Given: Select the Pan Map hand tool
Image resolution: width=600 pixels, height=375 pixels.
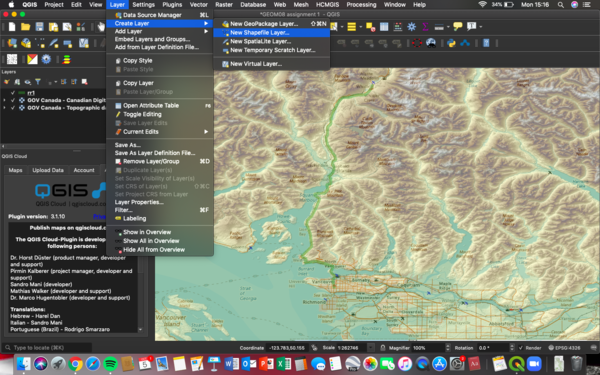Looking at the screenshot, I should [x=101, y=27].
